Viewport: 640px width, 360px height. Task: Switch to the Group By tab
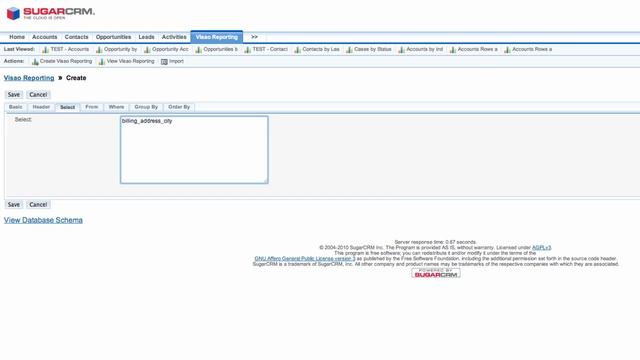(x=146, y=107)
